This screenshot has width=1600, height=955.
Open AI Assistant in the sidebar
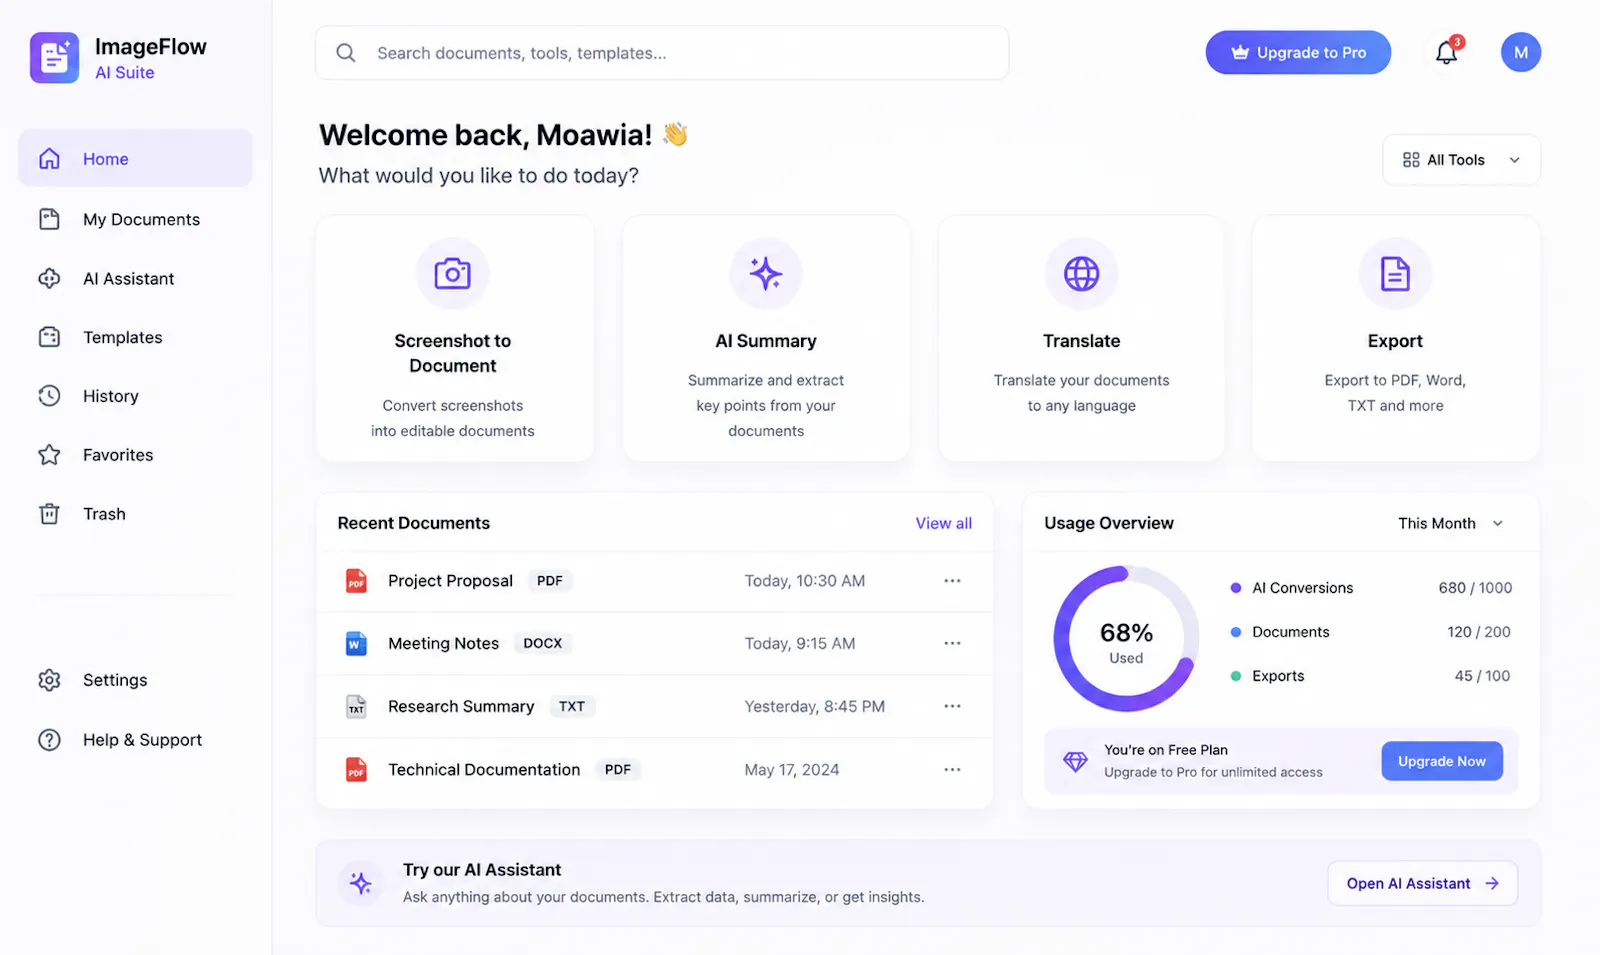135,278
